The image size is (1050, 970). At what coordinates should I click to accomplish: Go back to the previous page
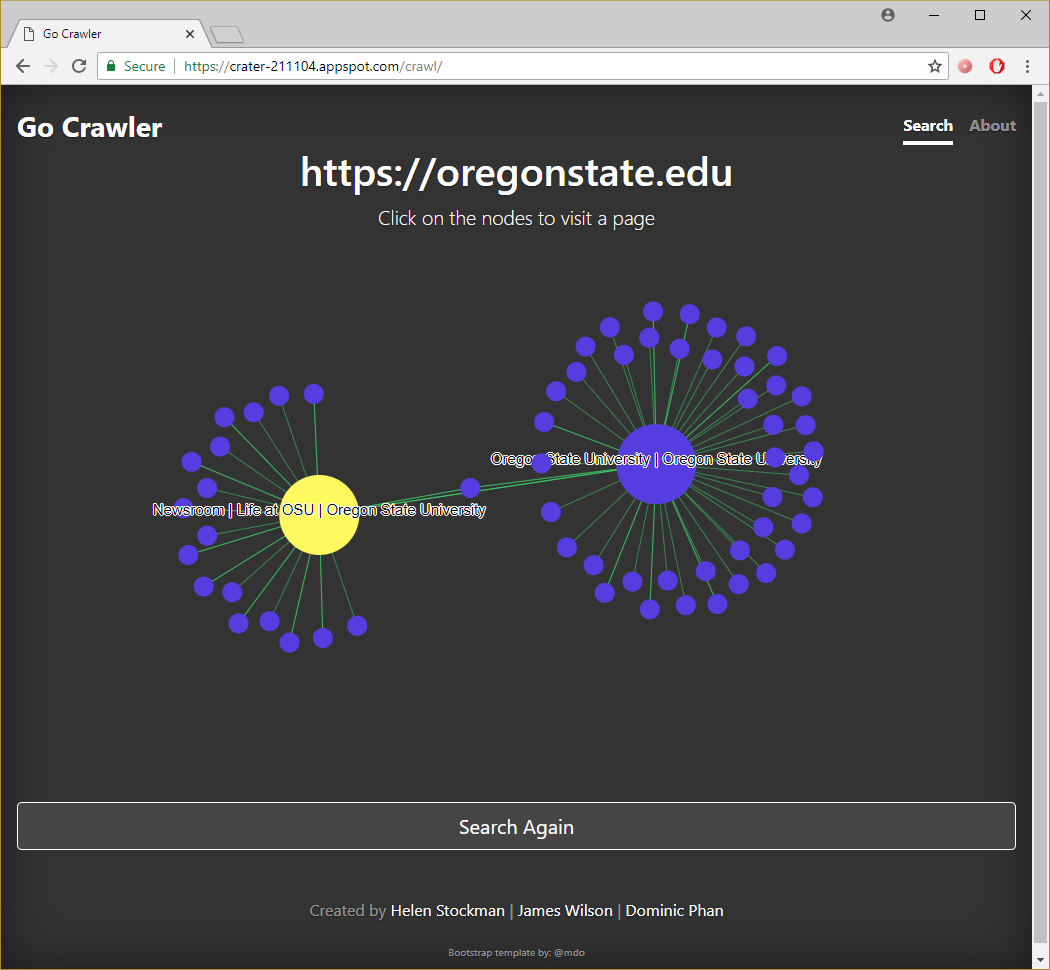[23, 66]
